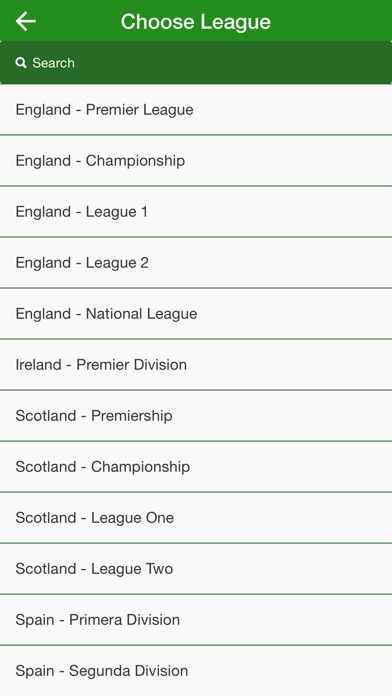Pick England - League 1
This screenshot has width=392, height=696.
(x=196, y=212)
